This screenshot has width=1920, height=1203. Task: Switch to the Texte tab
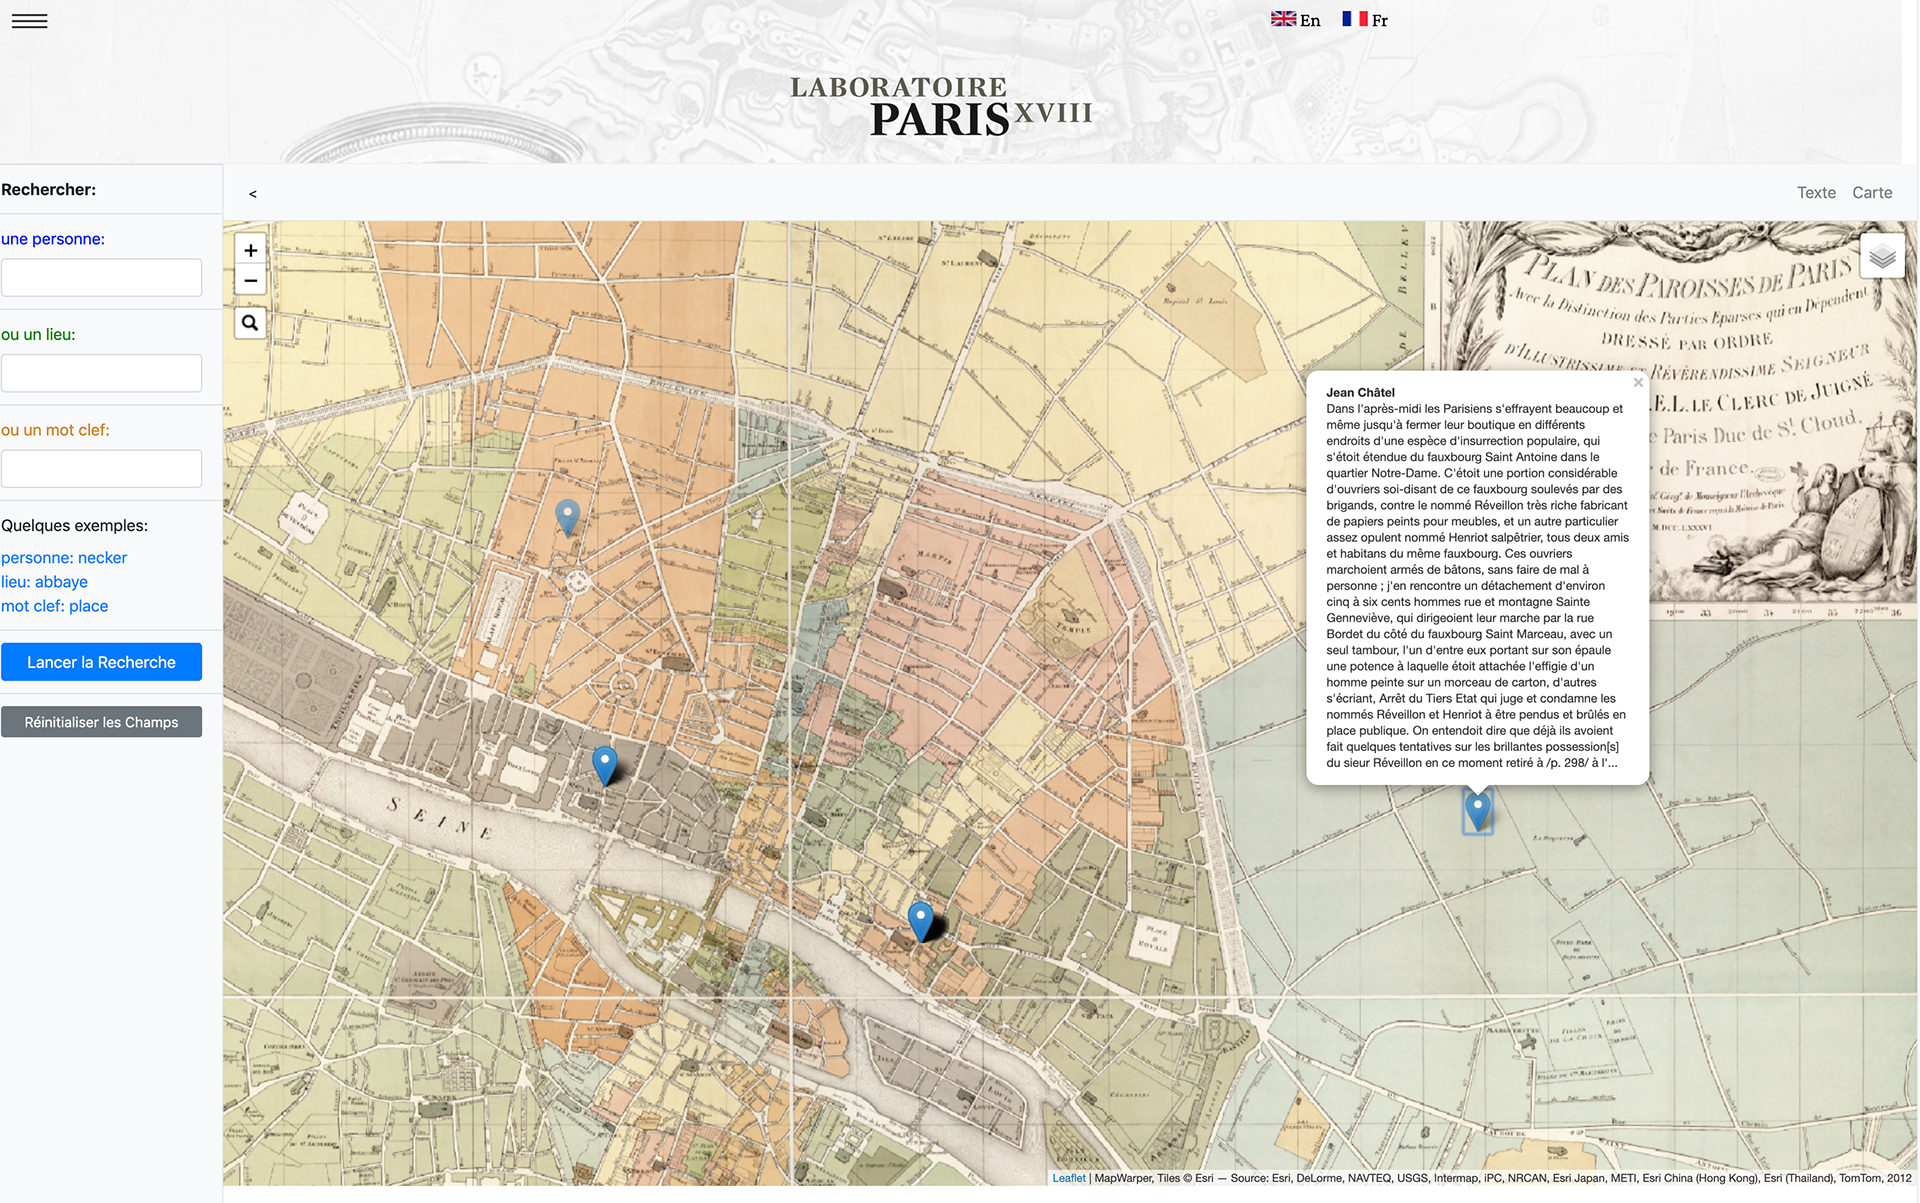tap(1815, 193)
